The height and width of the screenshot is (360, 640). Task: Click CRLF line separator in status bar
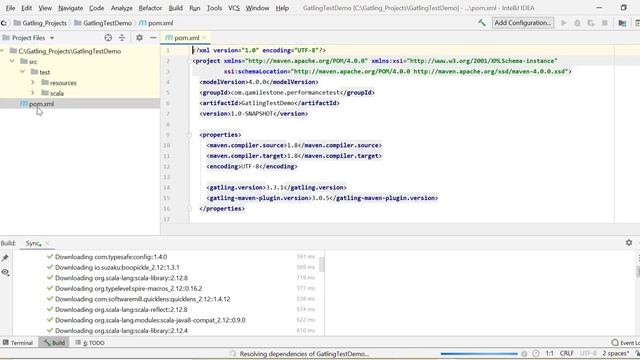567,353
